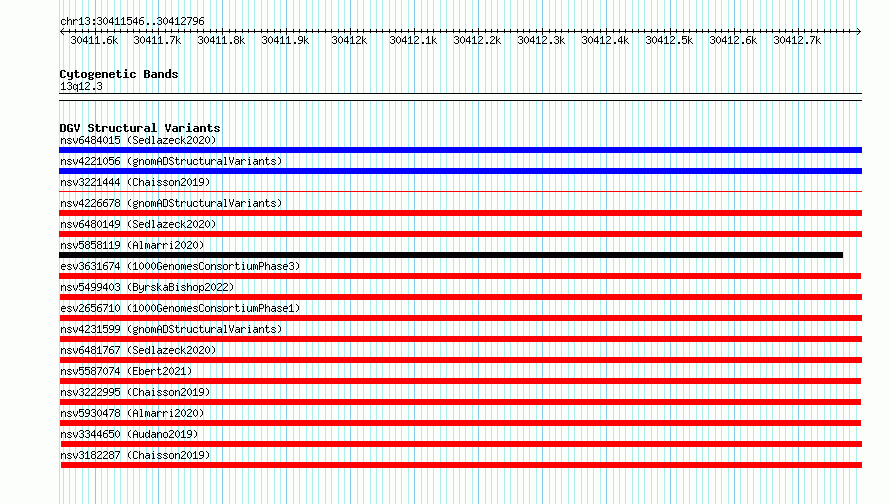Open nsv4231599 (gnomADStructuralVariants) label
Viewport: 890px width, 504px height.
click(x=171, y=329)
